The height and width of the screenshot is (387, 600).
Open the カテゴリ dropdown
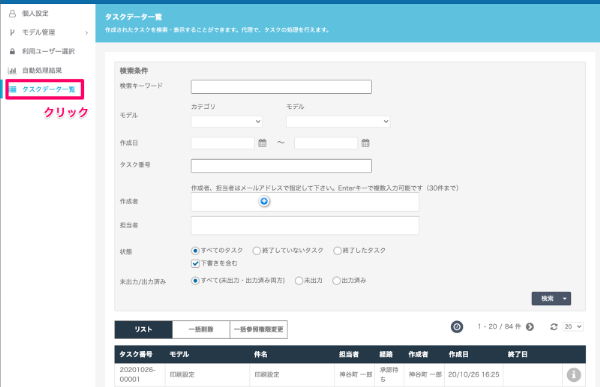[227, 122]
